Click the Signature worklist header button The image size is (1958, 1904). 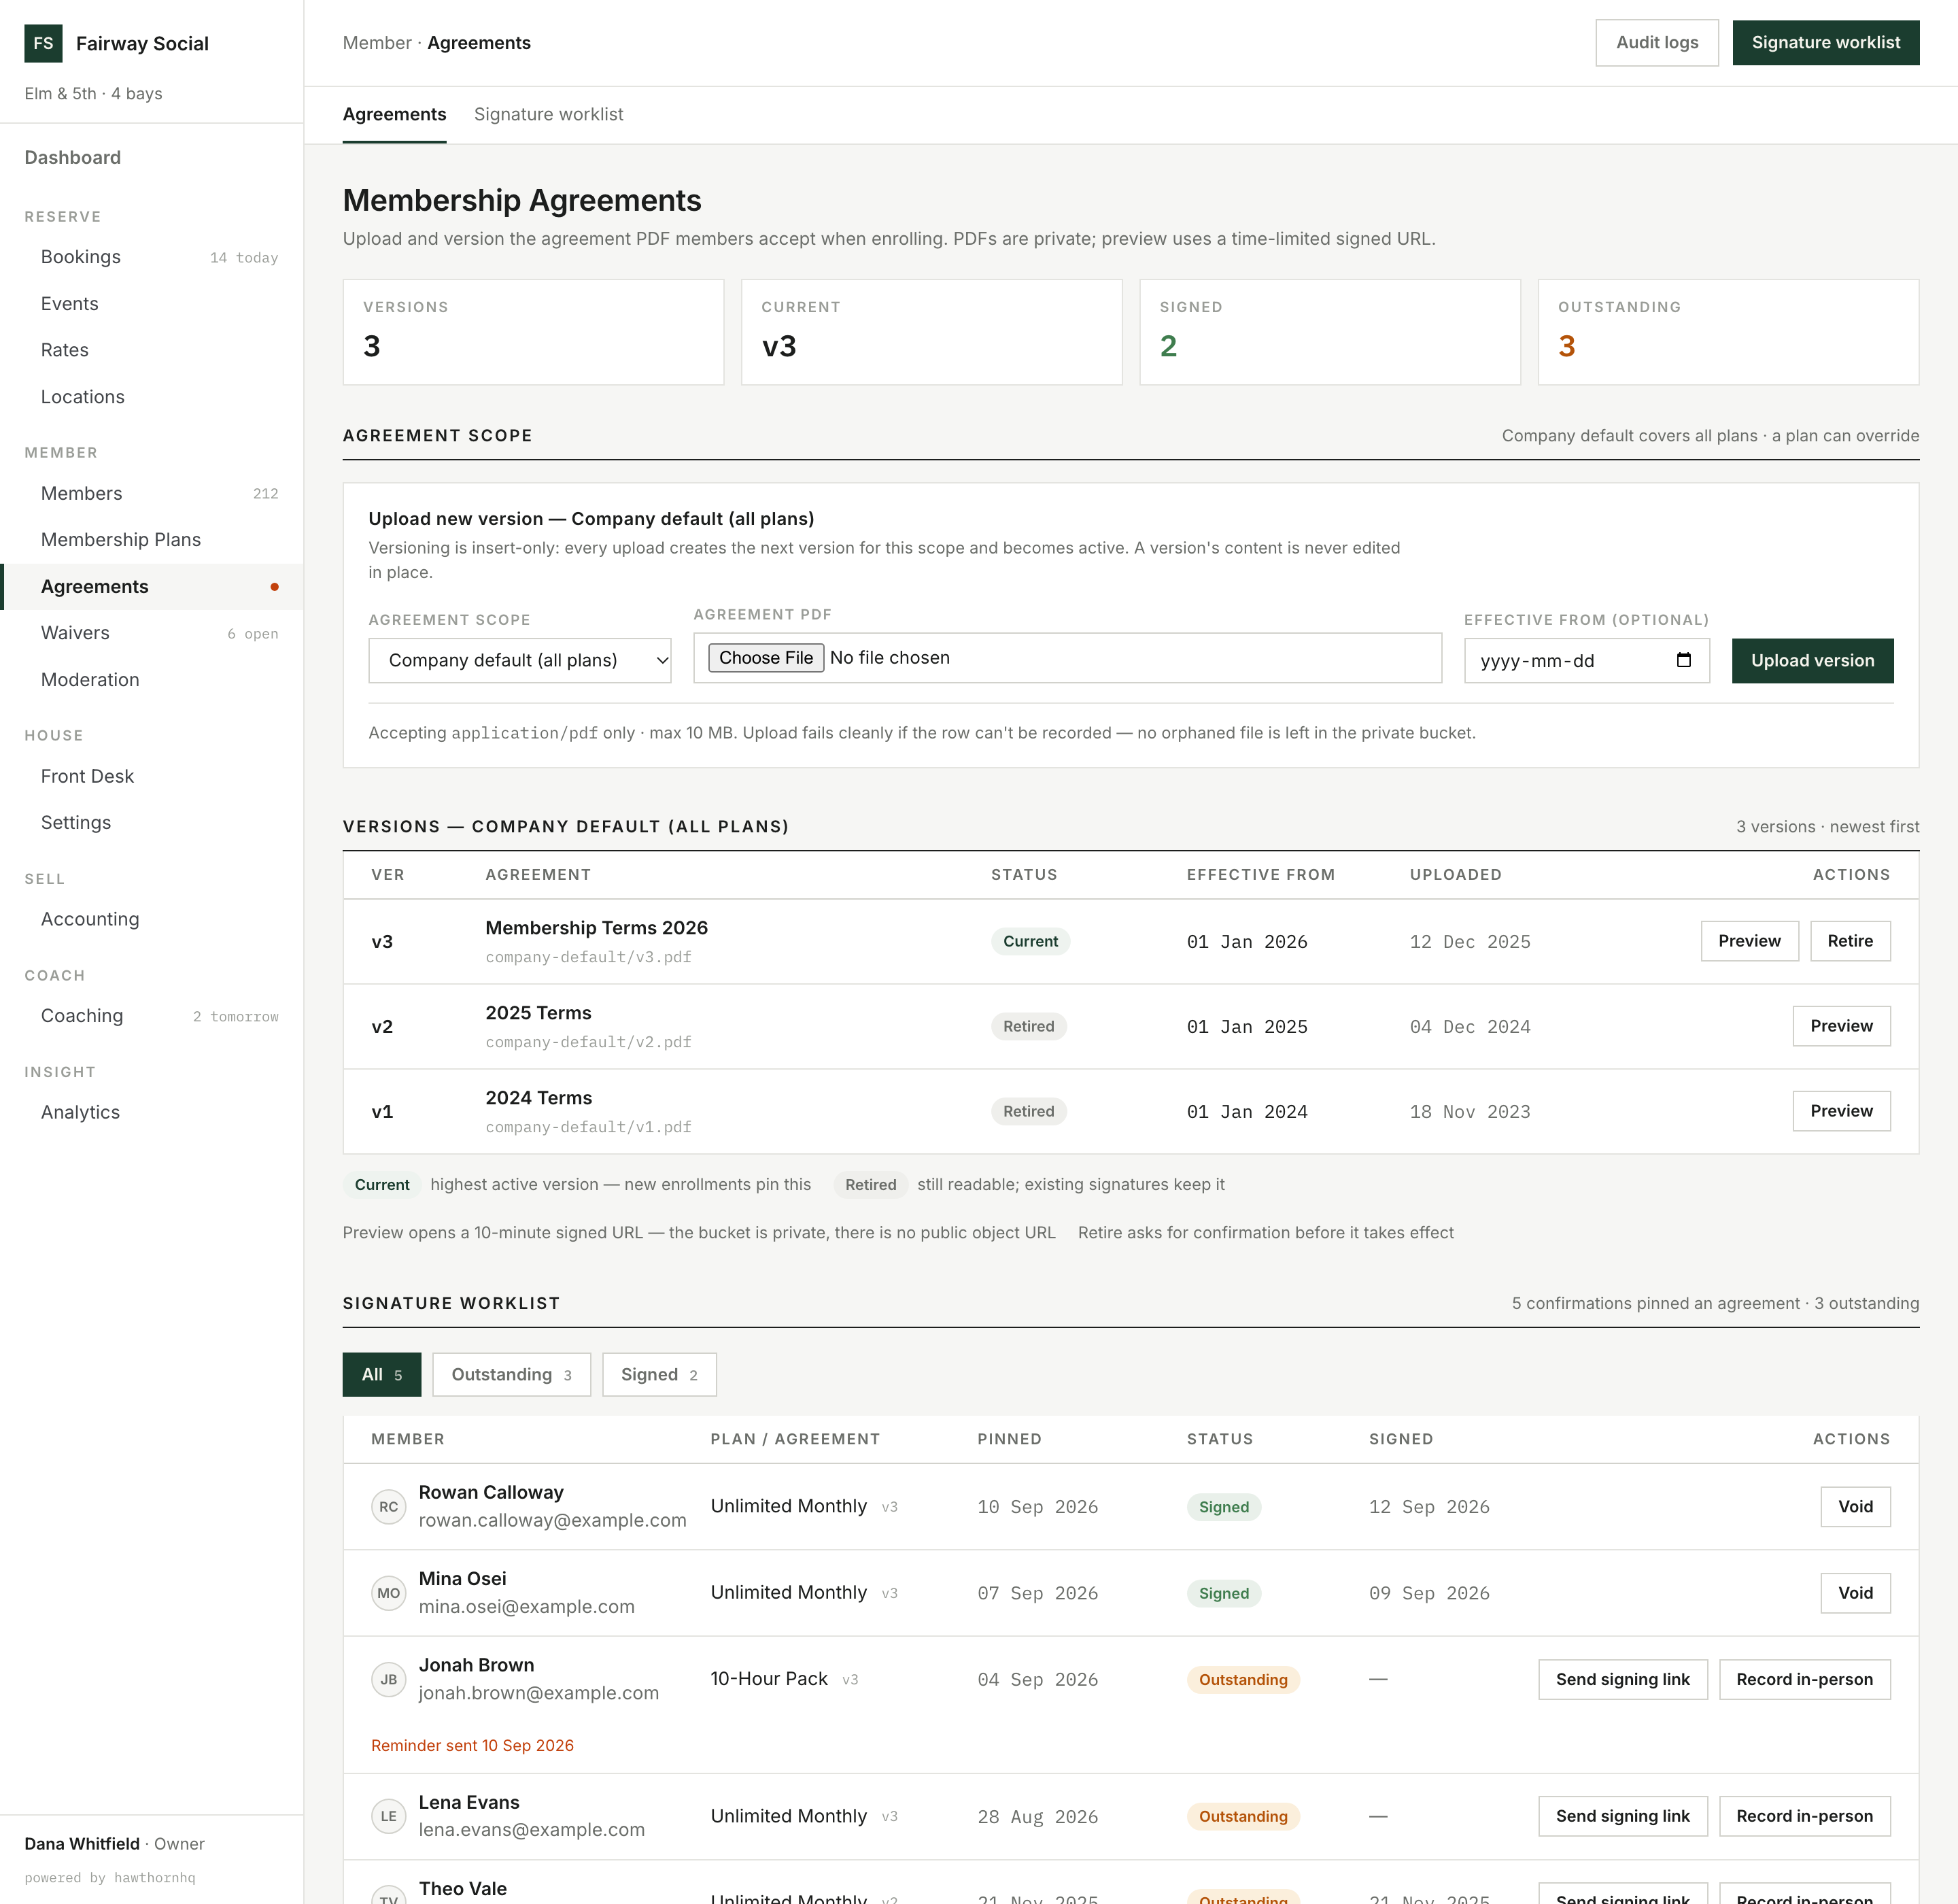(x=1825, y=43)
